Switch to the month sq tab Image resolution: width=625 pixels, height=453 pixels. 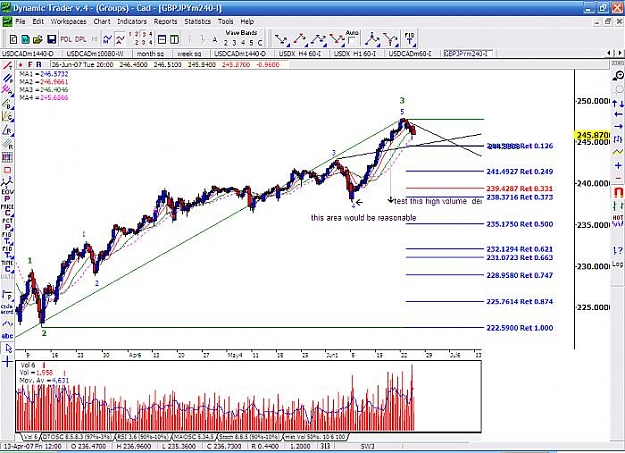tap(150, 53)
